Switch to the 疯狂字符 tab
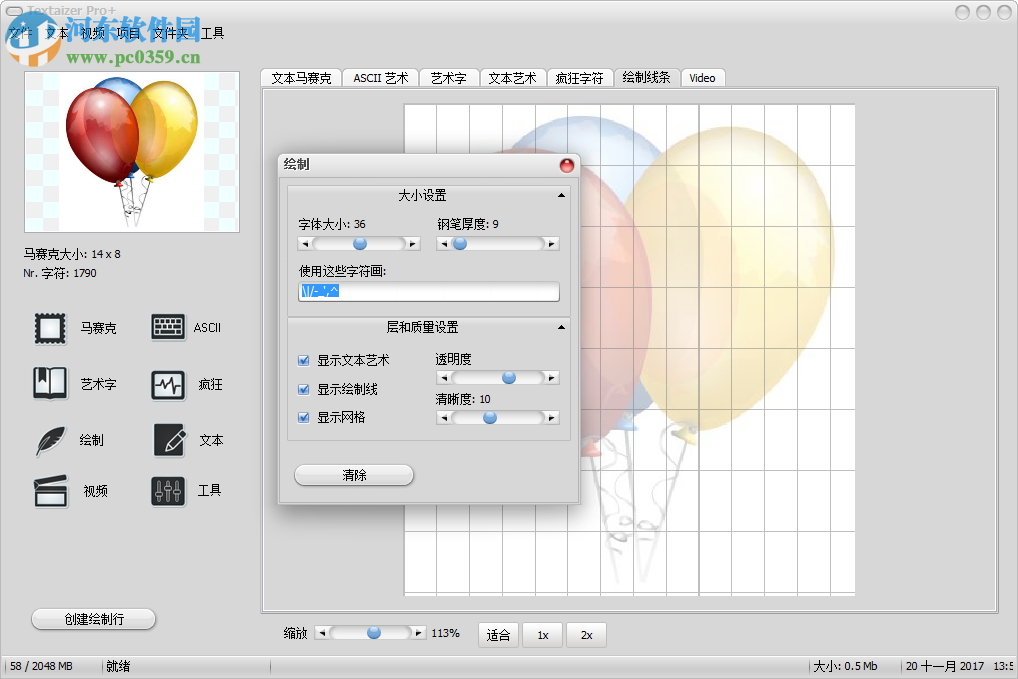 [x=580, y=77]
